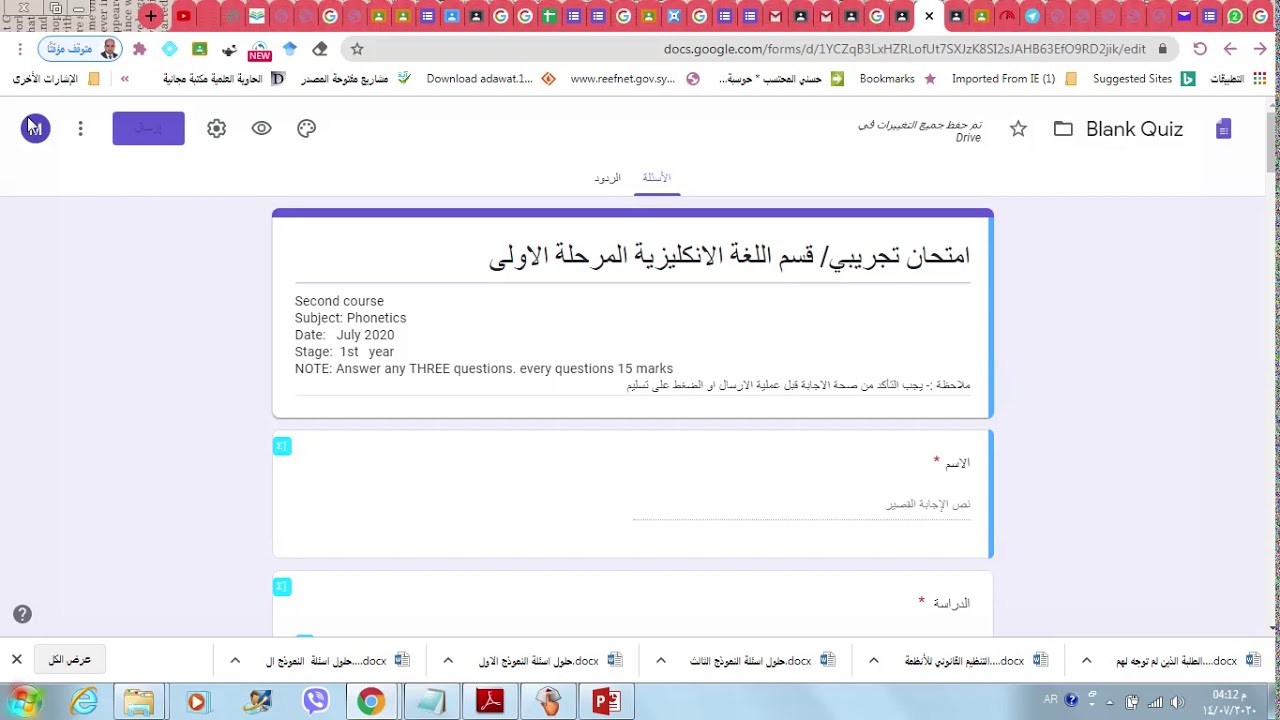The height and width of the screenshot is (720, 1280).
Task: Select the الدراسة question title
Action: [951, 603]
